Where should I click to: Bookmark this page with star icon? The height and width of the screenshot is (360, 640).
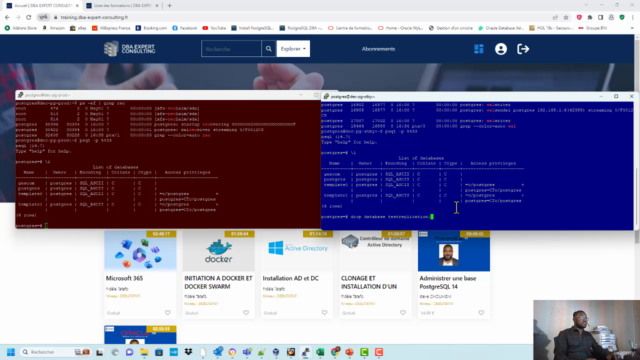point(566,18)
